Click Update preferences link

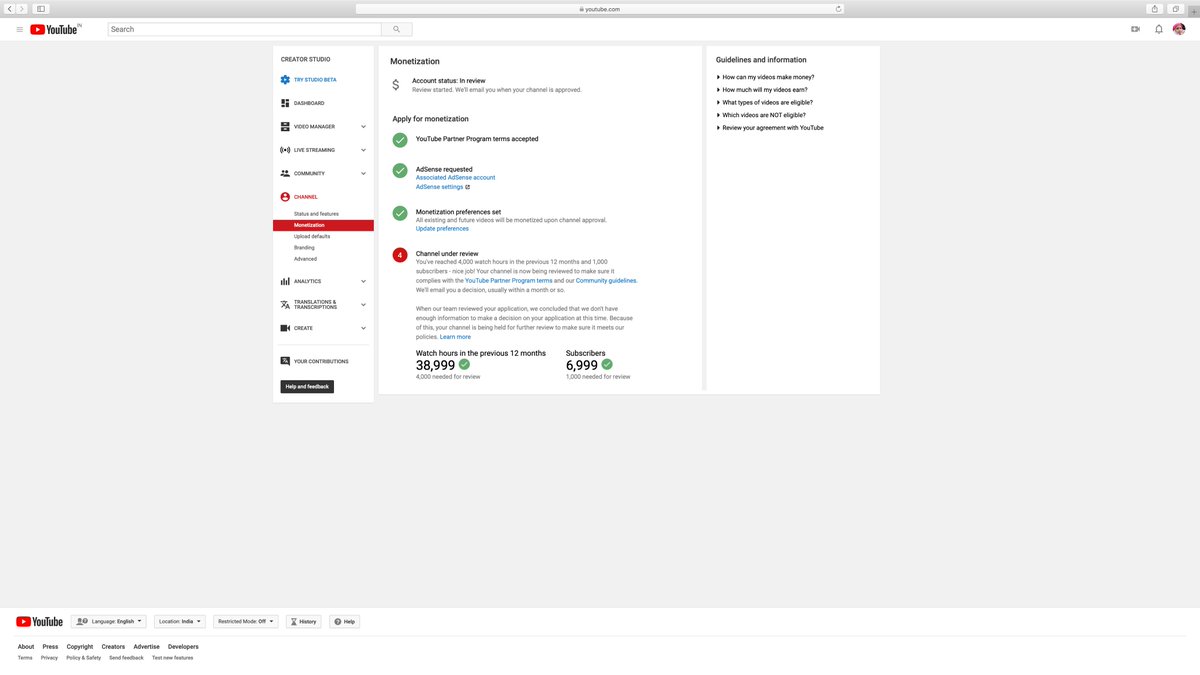pyautogui.click(x=442, y=229)
